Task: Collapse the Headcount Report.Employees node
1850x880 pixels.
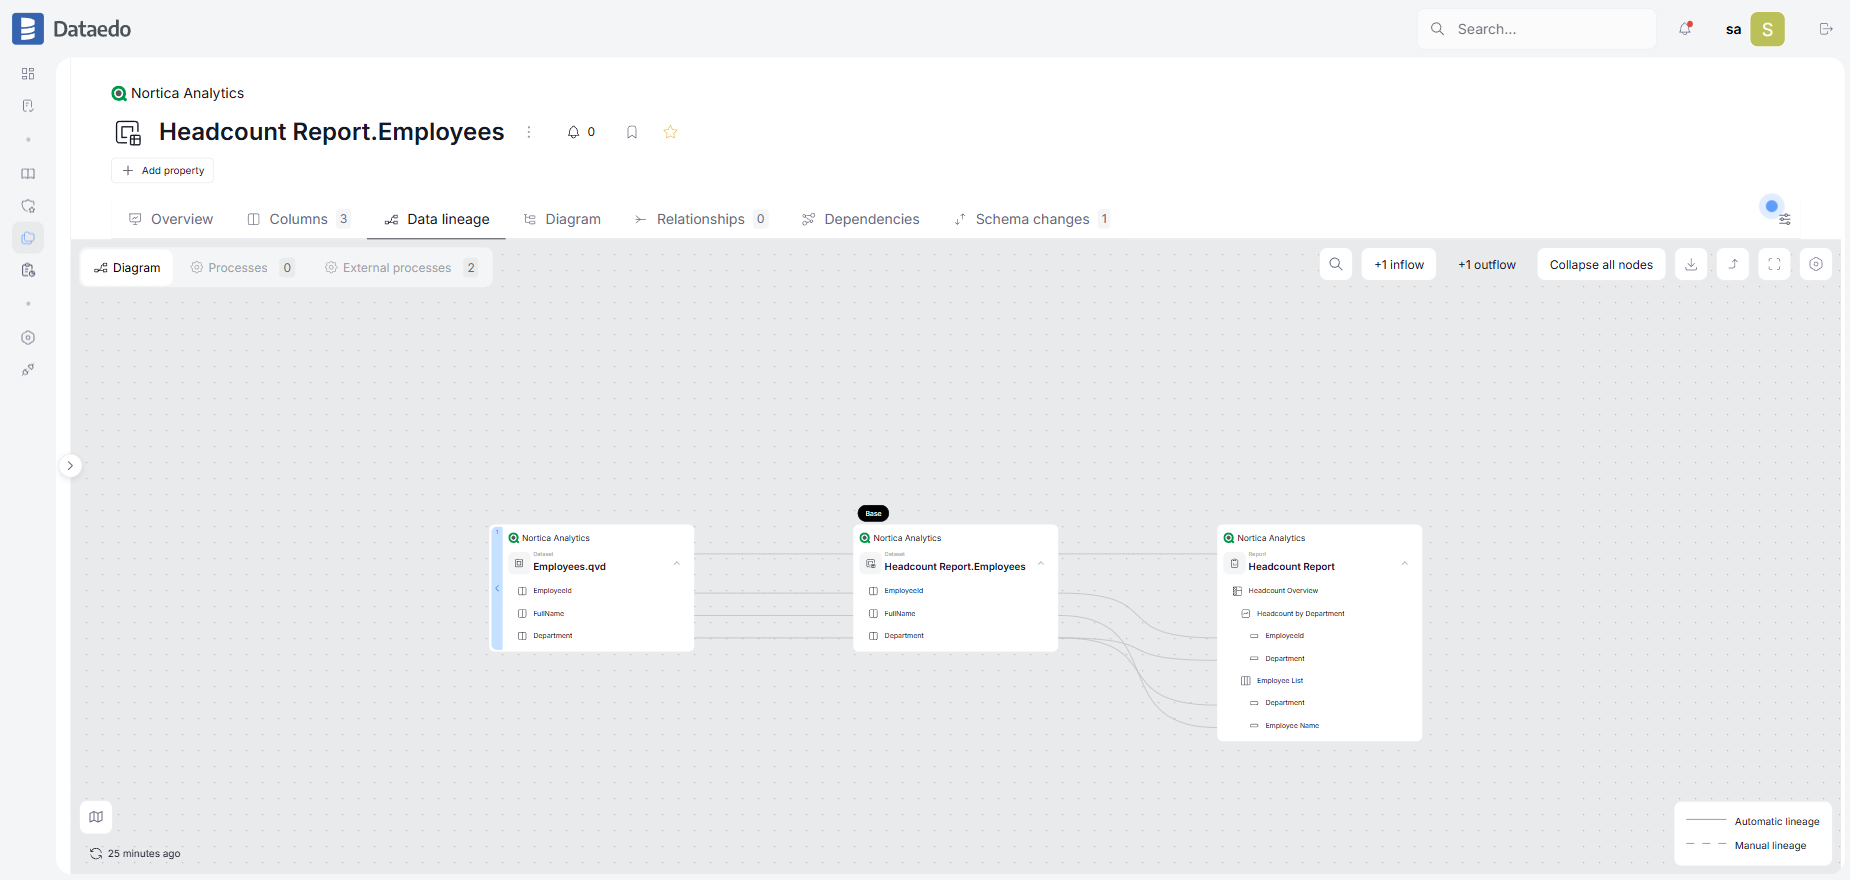Action: click(1041, 563)
